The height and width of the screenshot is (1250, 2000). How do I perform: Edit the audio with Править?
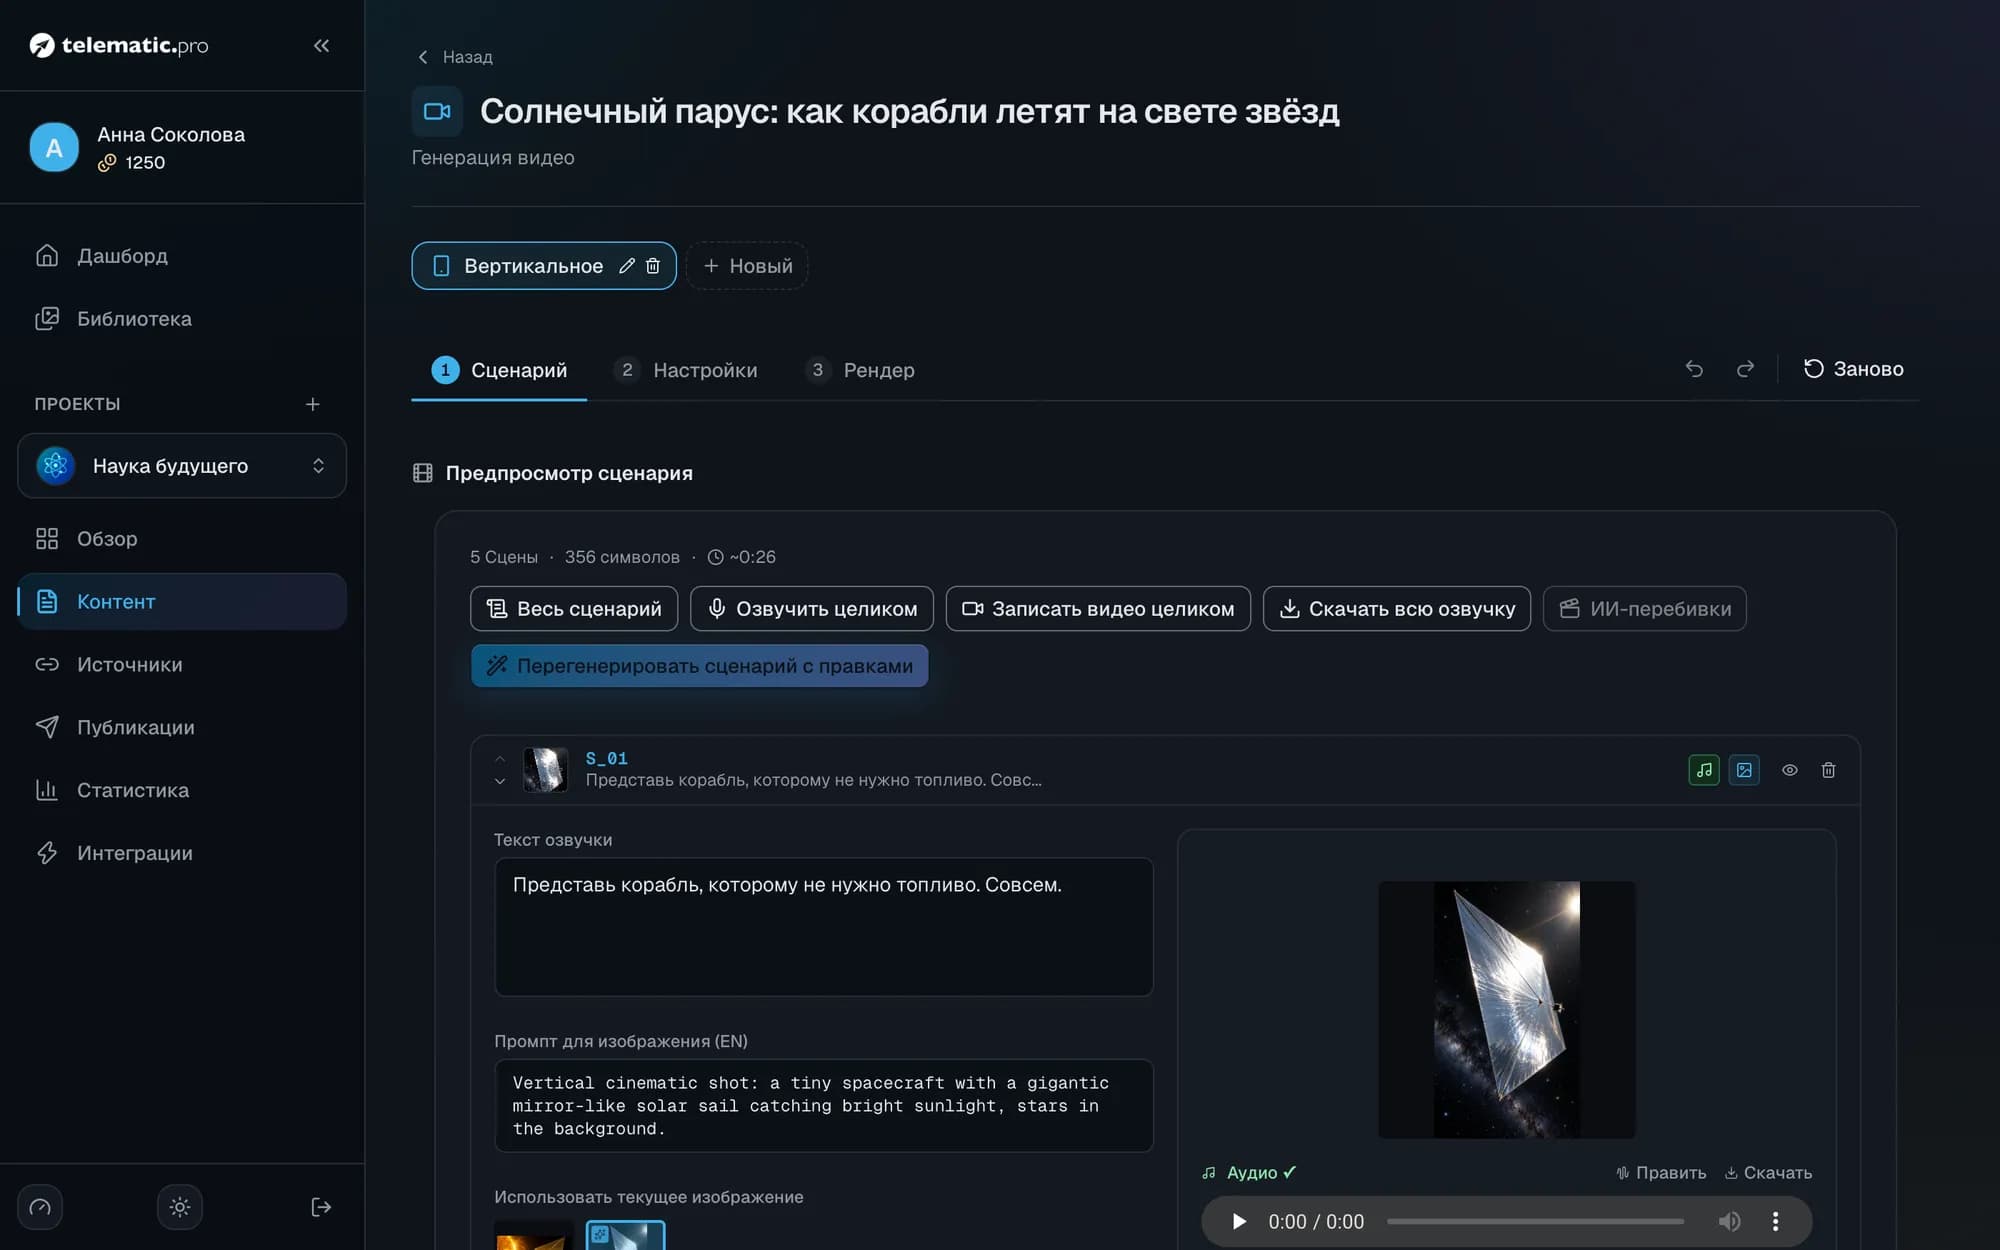click(1661, 1173)
